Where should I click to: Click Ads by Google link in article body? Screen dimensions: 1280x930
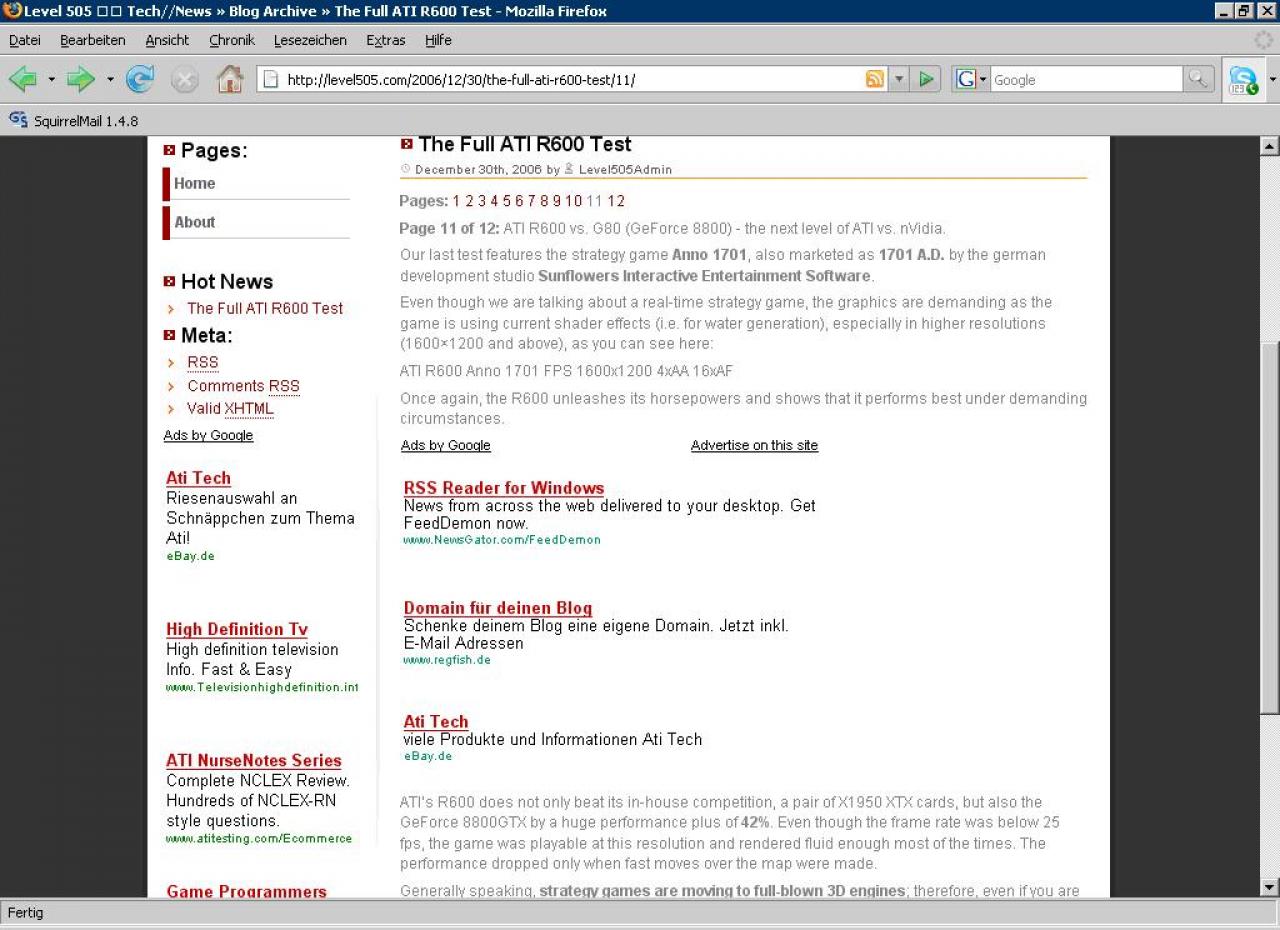[446, 445]
